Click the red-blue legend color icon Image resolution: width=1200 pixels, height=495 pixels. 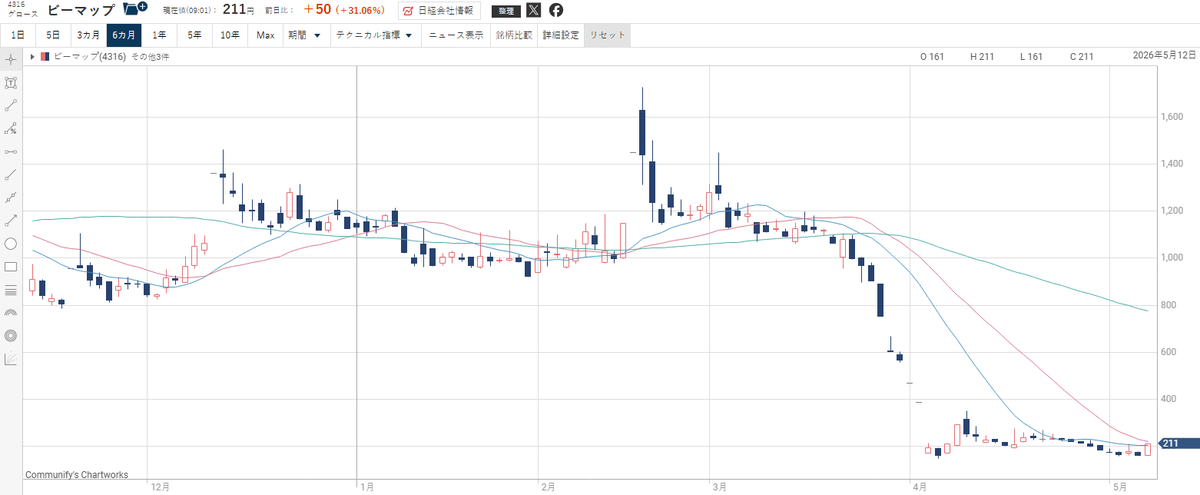(45, 57)
